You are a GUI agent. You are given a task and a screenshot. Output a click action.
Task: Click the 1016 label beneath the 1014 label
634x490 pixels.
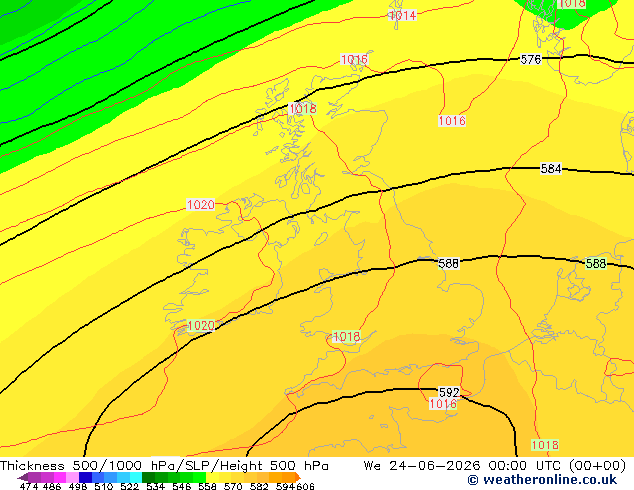[x=354, y=60]
